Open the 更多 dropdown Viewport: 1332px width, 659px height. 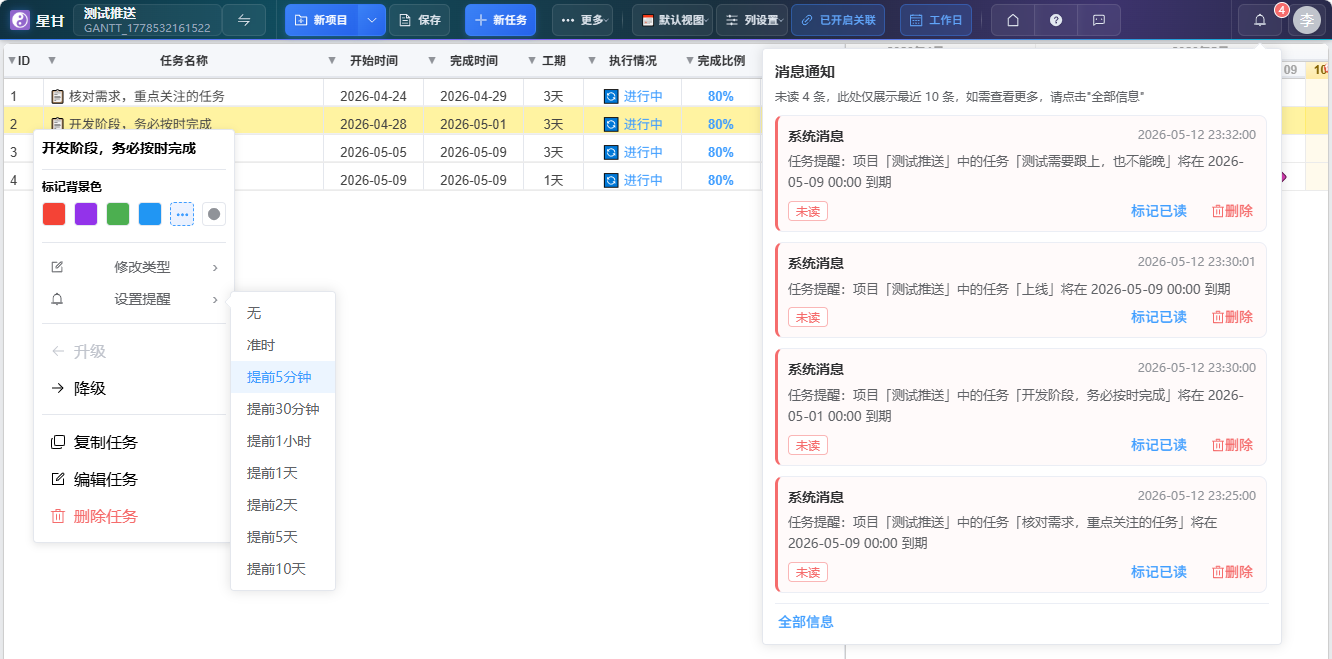click(582, 20)
